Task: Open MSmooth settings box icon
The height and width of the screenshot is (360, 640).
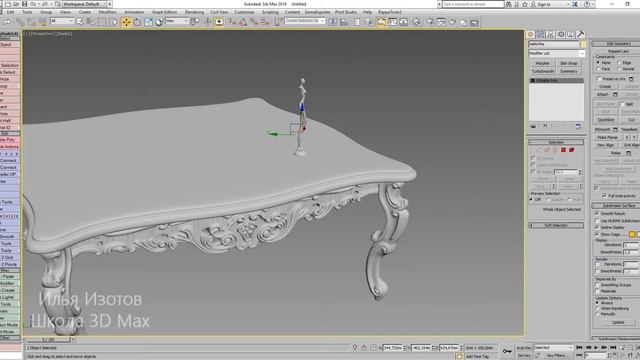Action: tap(616, 129)
